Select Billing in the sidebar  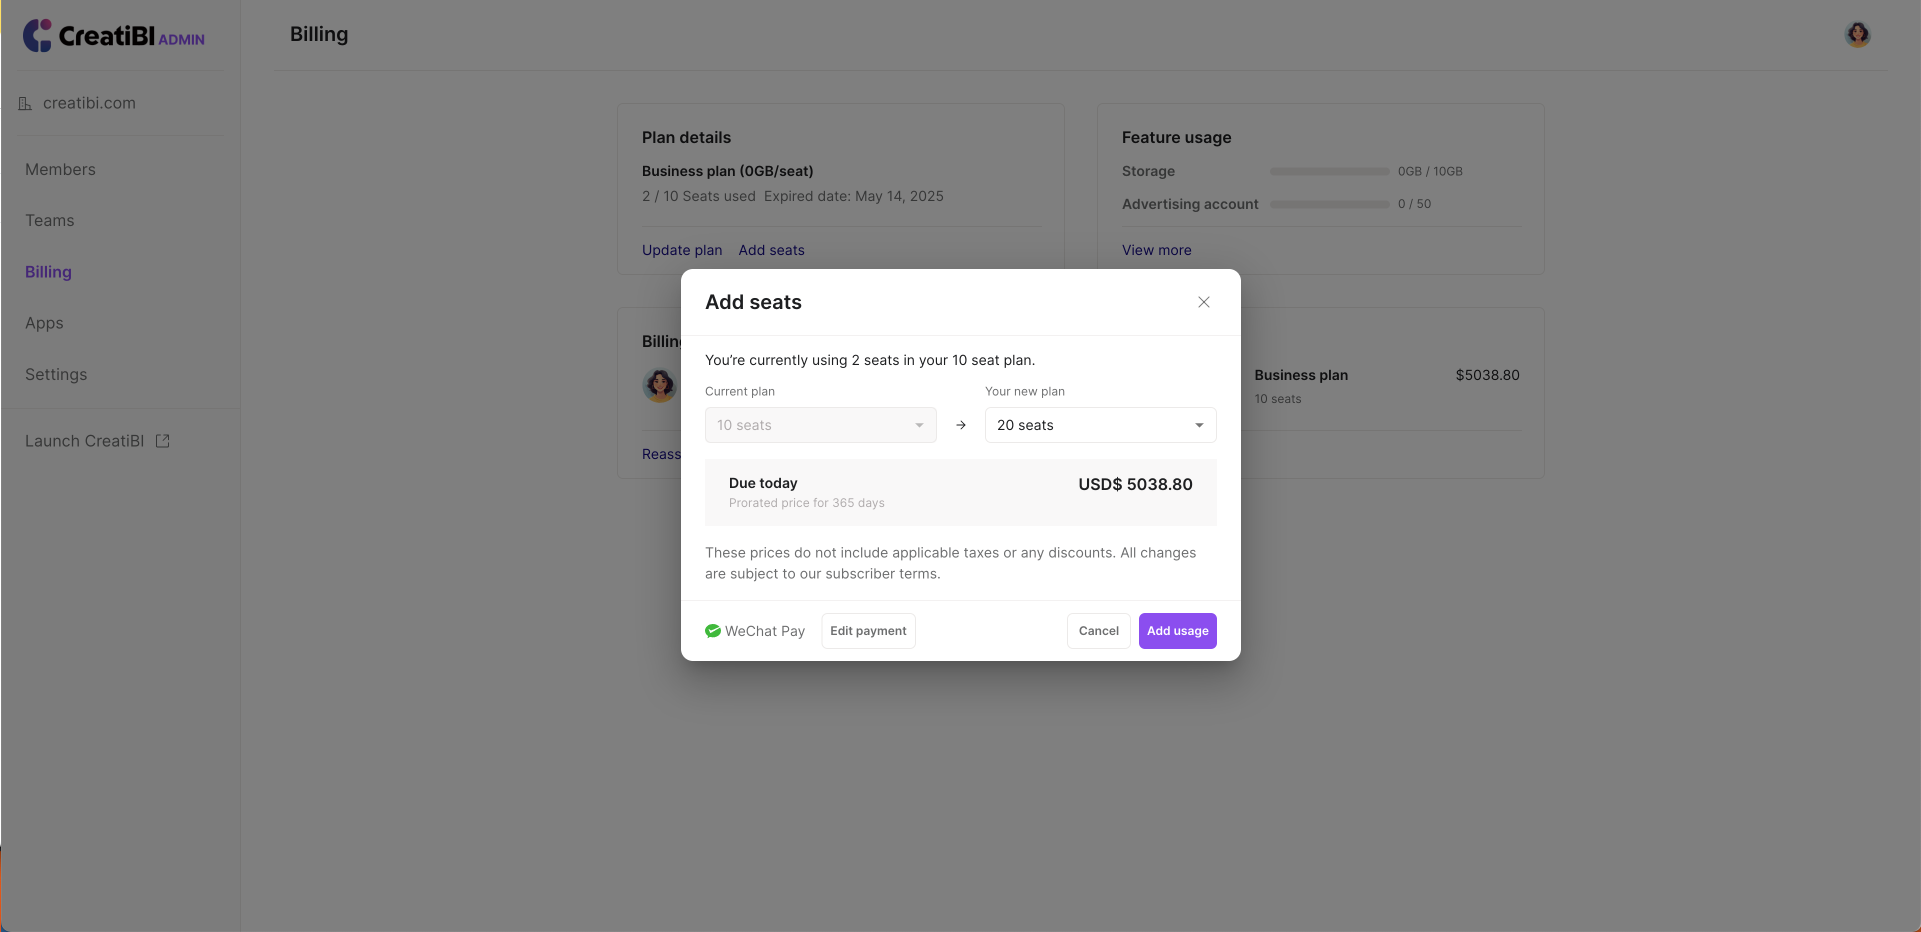(48, 272)
